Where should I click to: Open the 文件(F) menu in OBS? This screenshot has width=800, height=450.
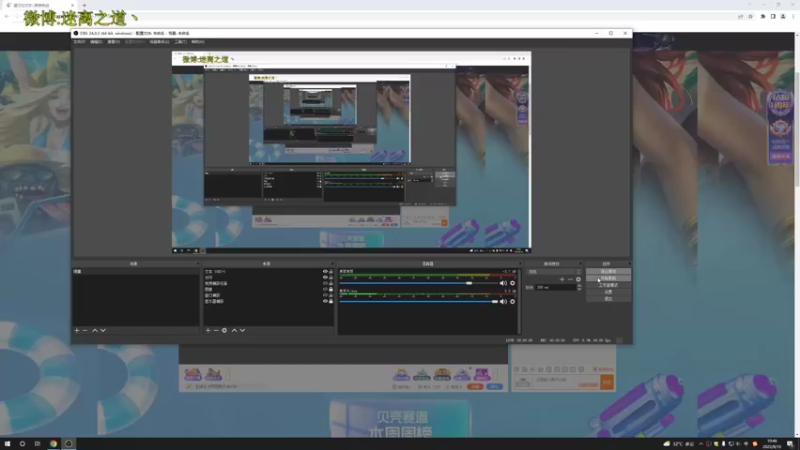point(80,42)
